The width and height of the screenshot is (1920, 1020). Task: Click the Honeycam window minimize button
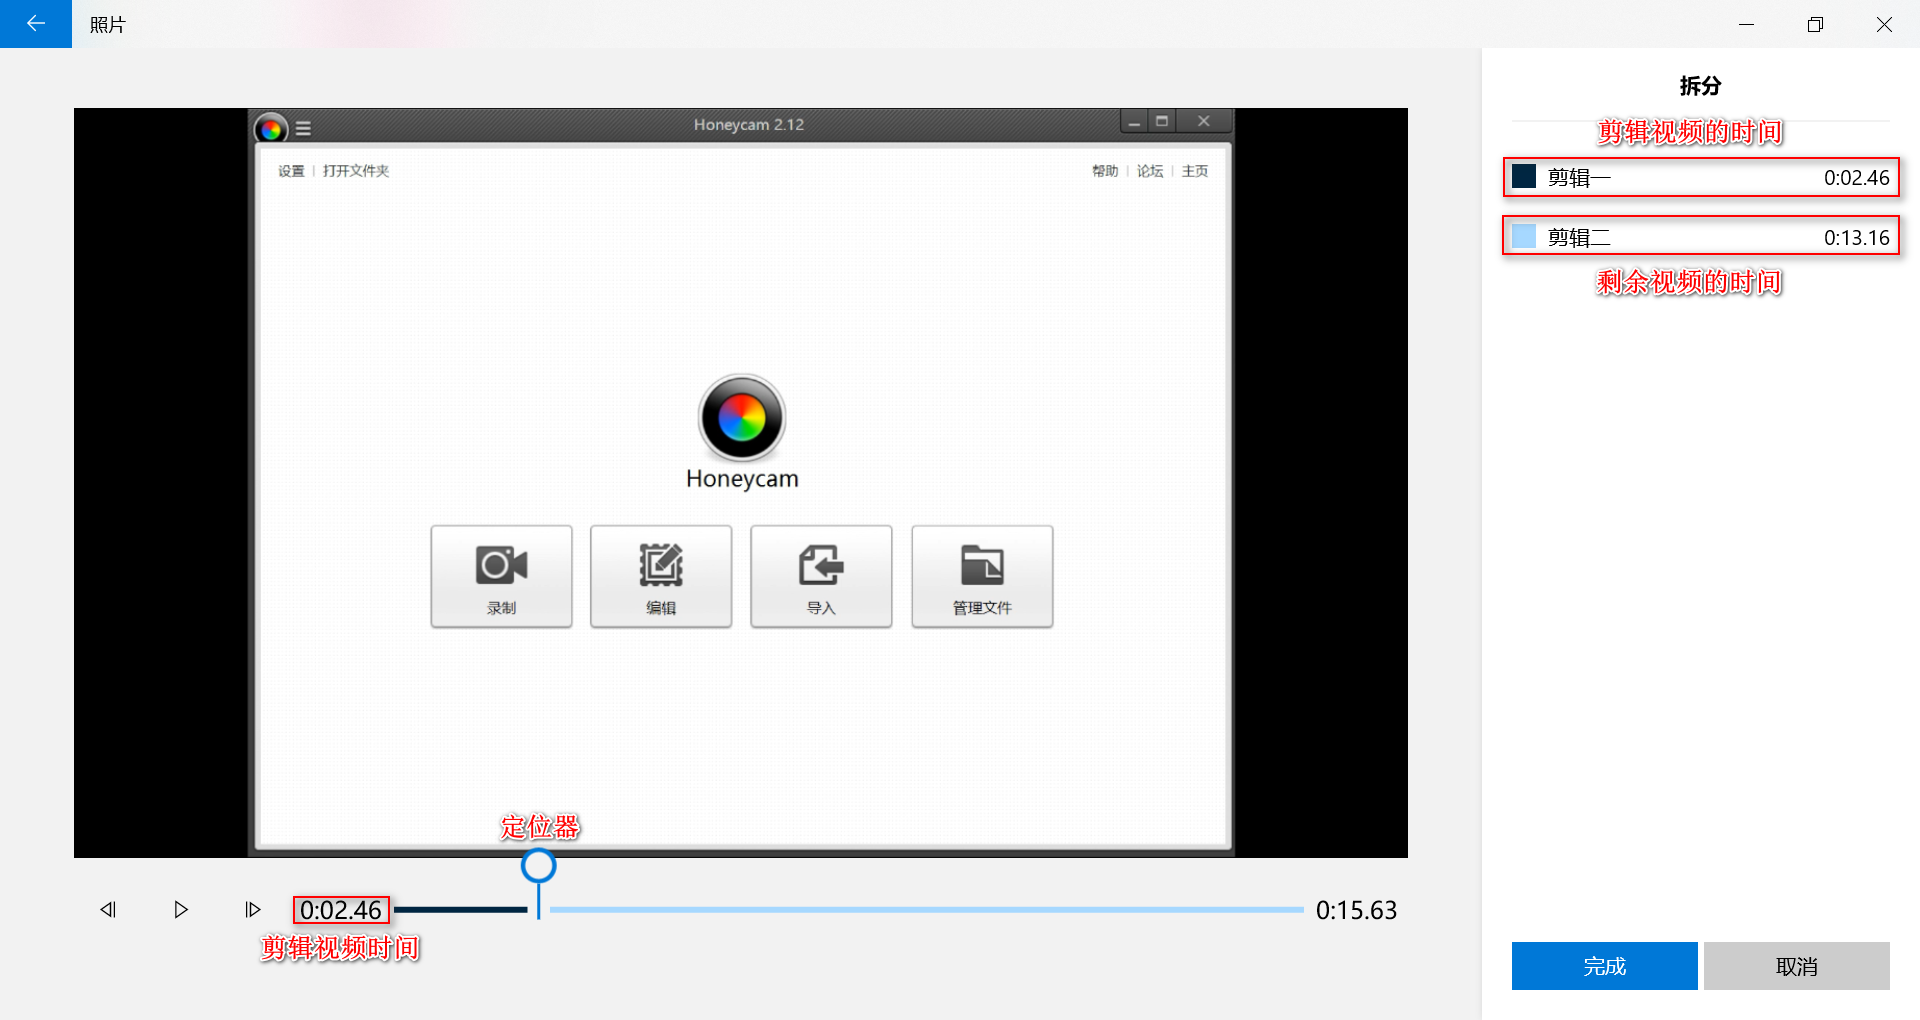coord(1133,122)
